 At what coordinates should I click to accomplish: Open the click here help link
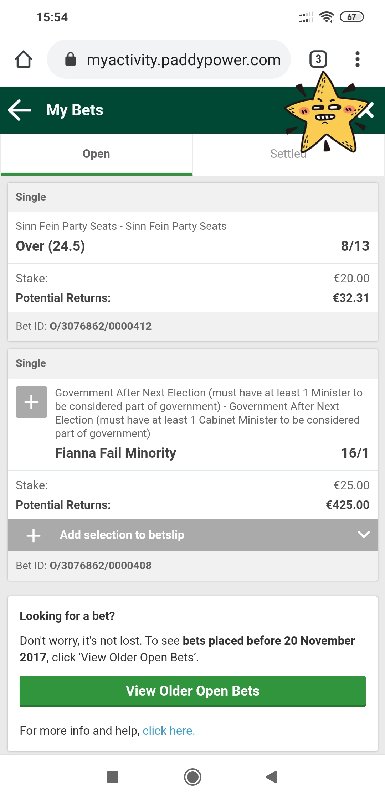[168, 731]
